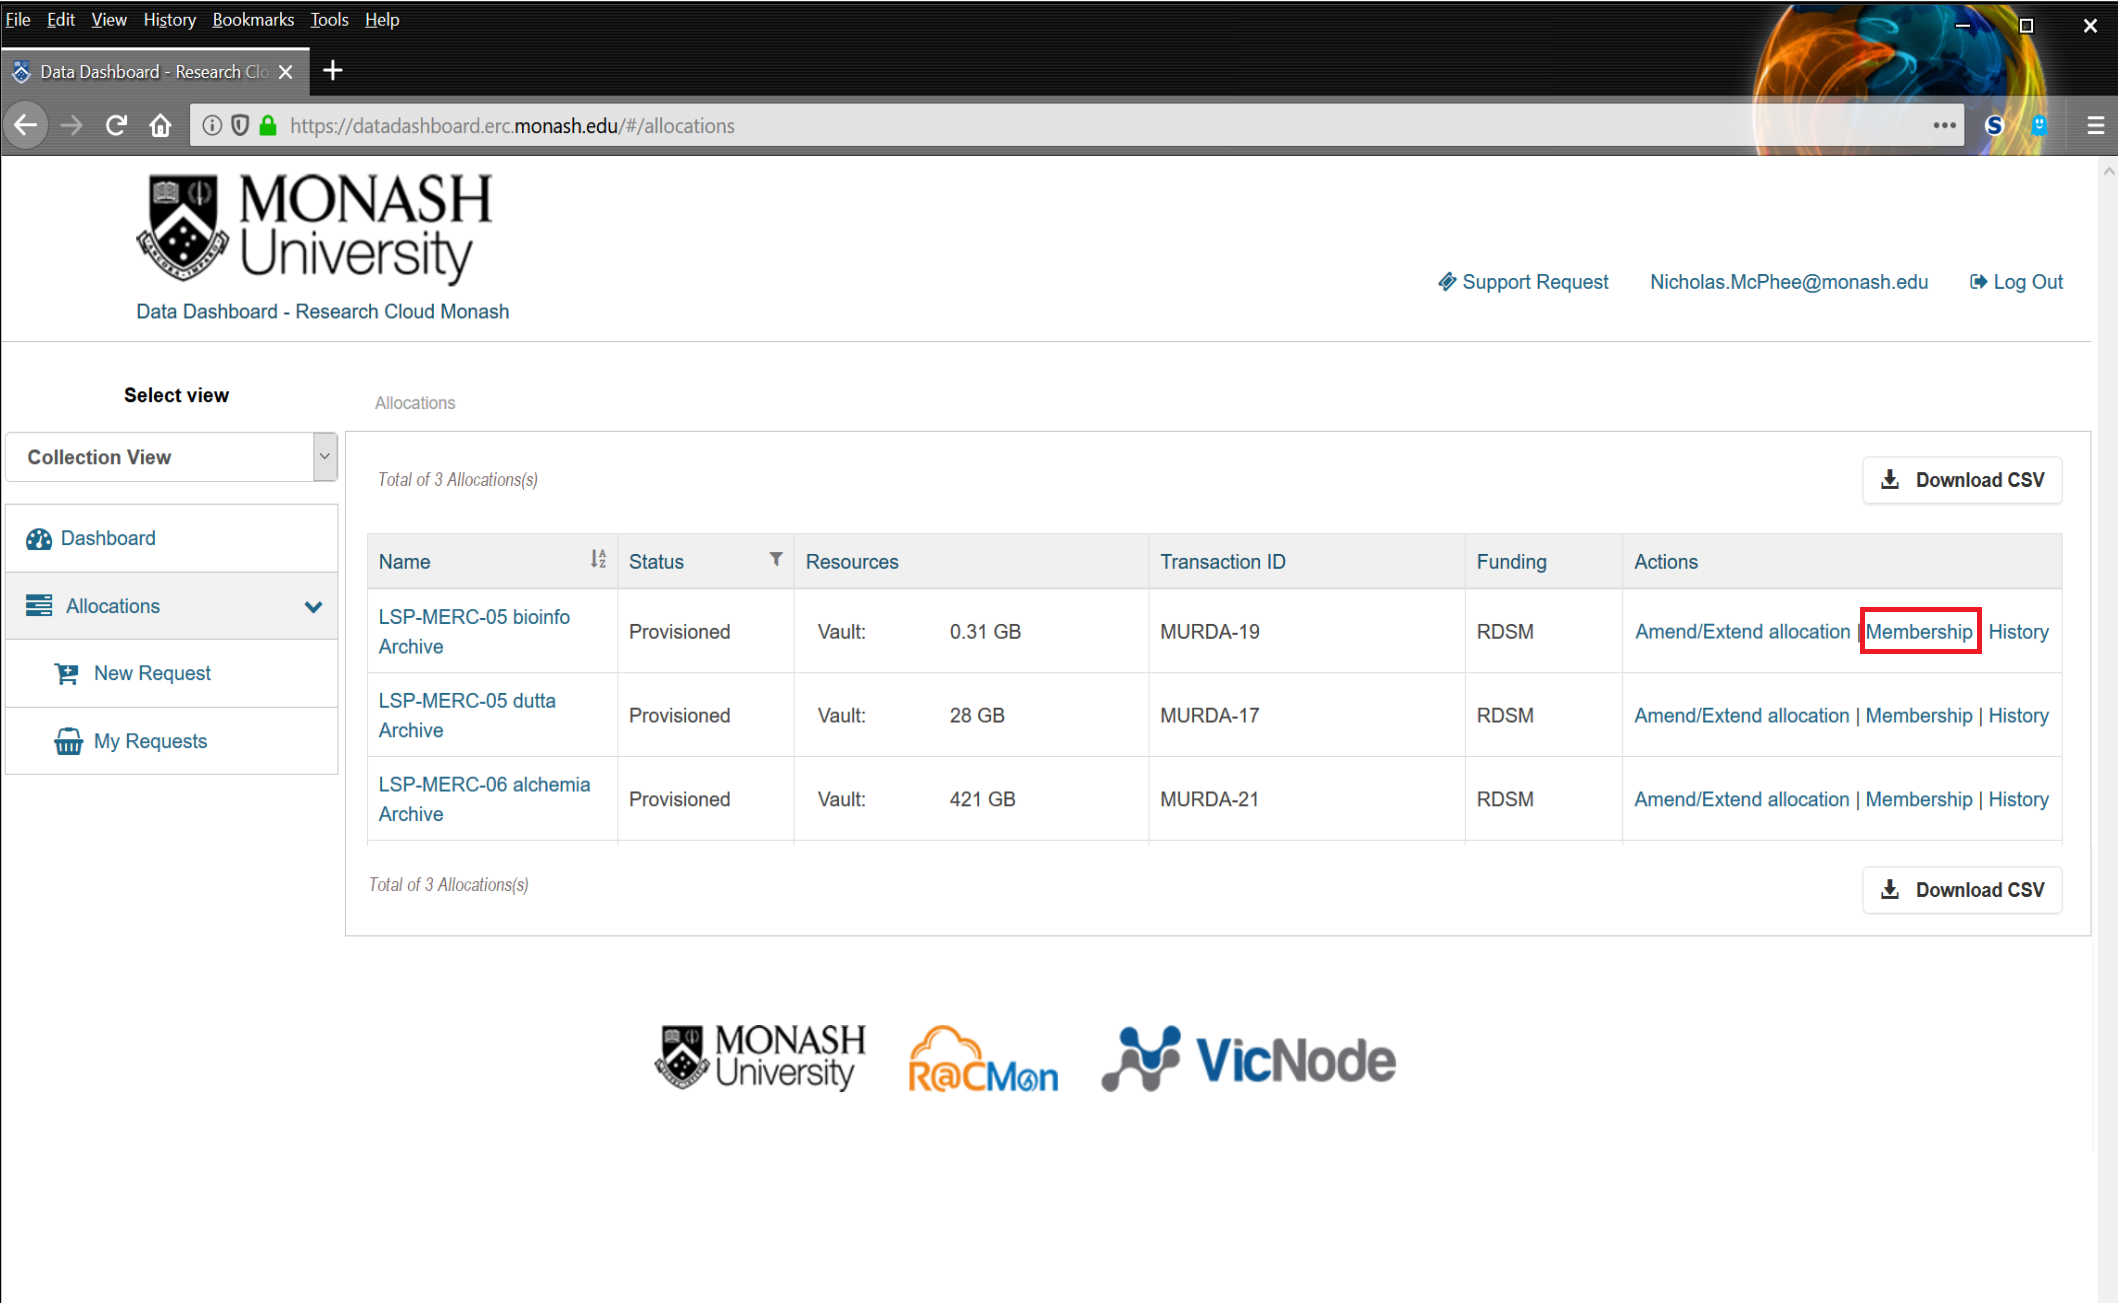
Task: Select New Request in sidebar
Action: point(152,673)
